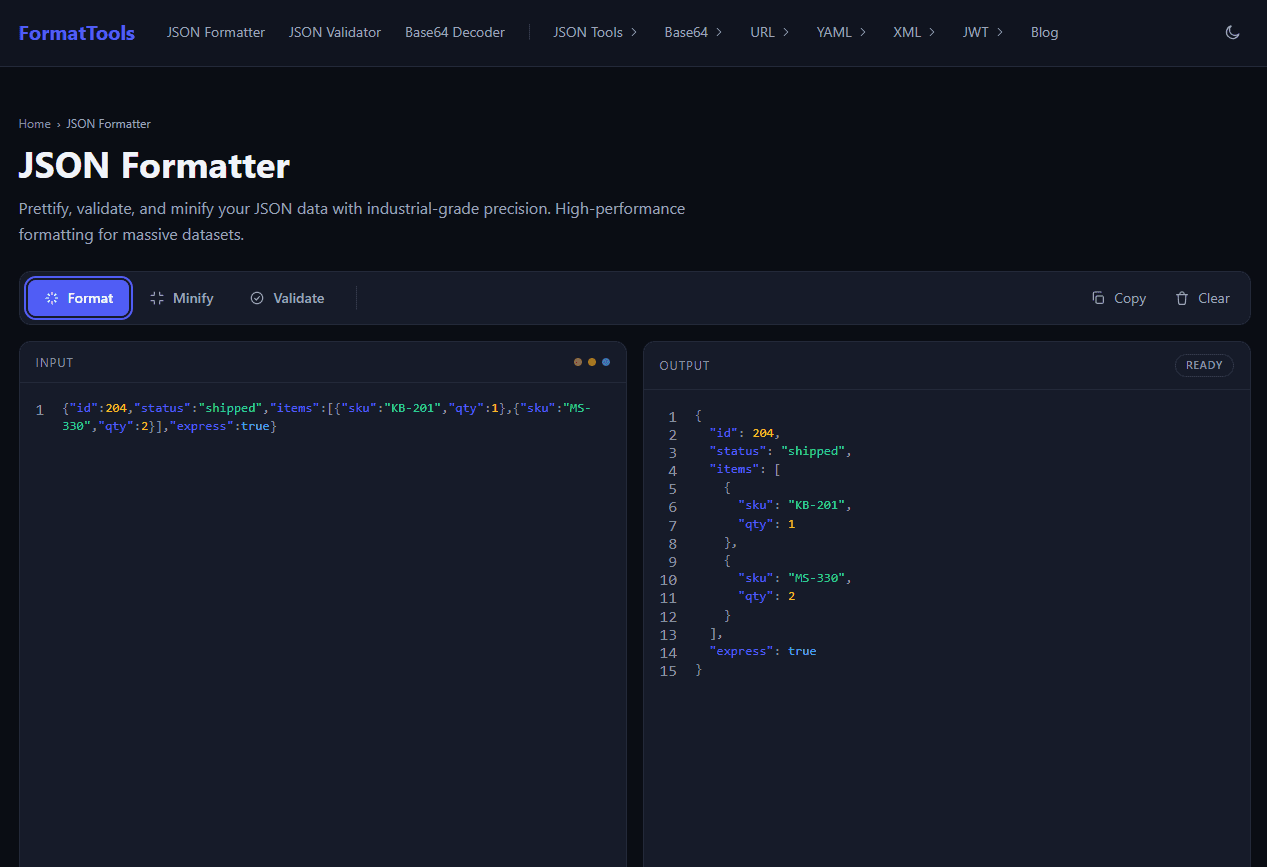The image size is (1267, 867).
Task: Click the "status": "shipped" output line
Action: click(x=780, y=451)
